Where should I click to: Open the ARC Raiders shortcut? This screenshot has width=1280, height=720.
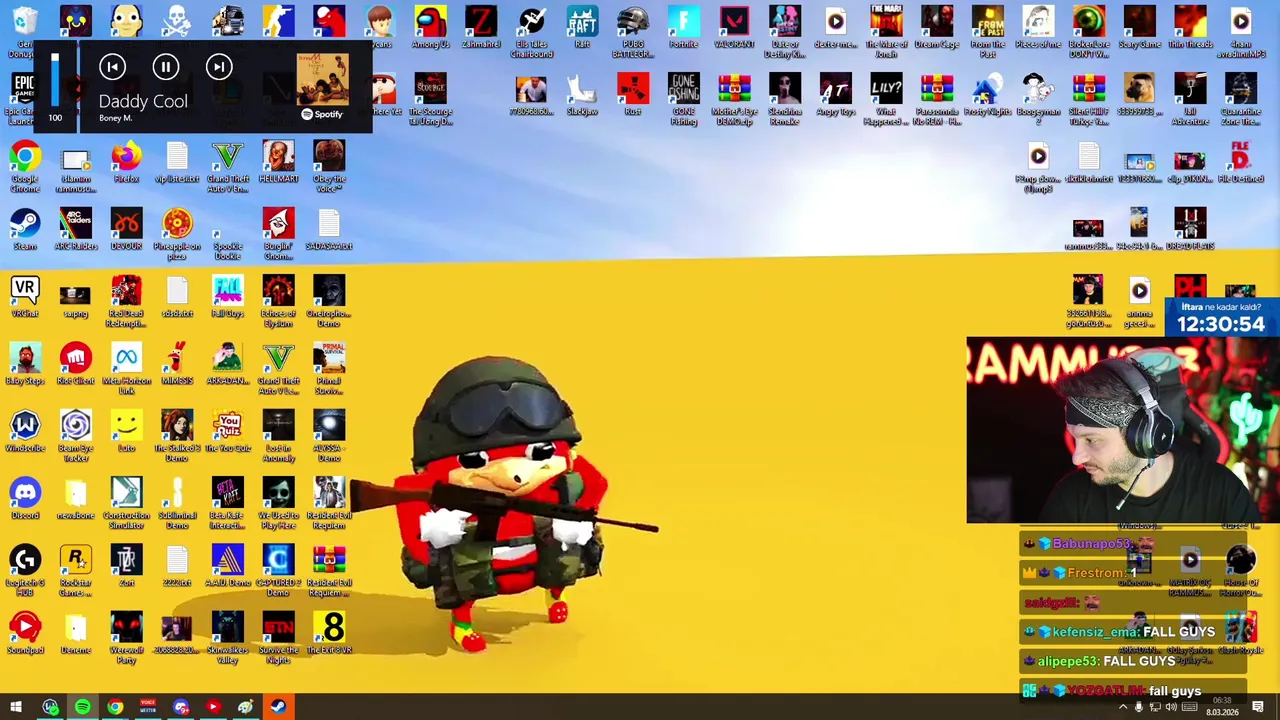coord(76,229)
